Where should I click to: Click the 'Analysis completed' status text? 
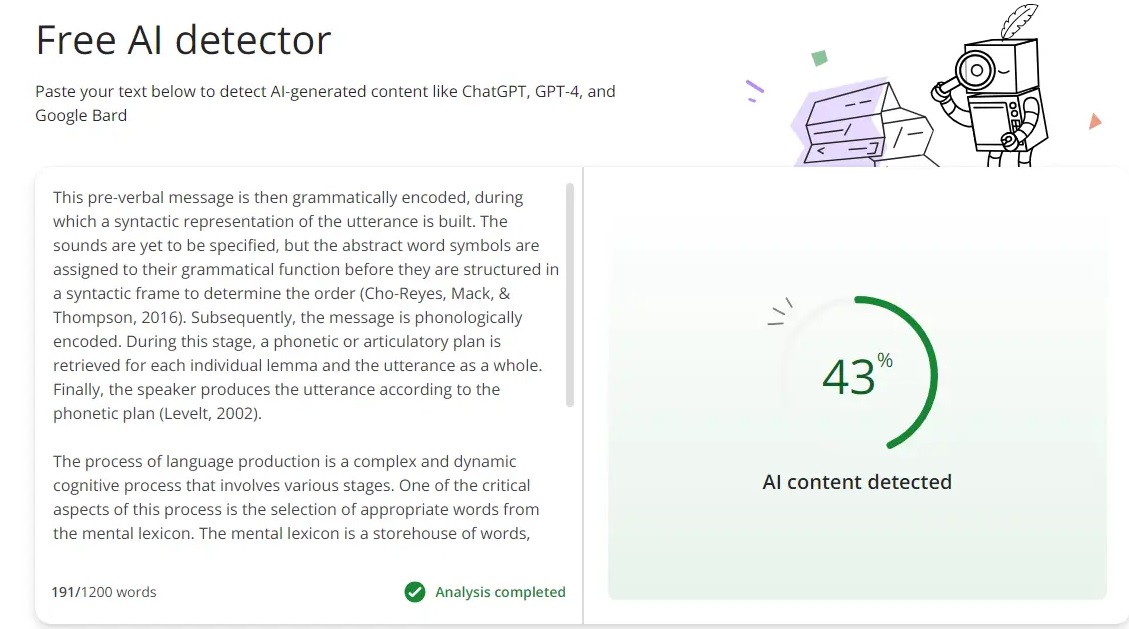pyautogui.click(x=500, y=592)
